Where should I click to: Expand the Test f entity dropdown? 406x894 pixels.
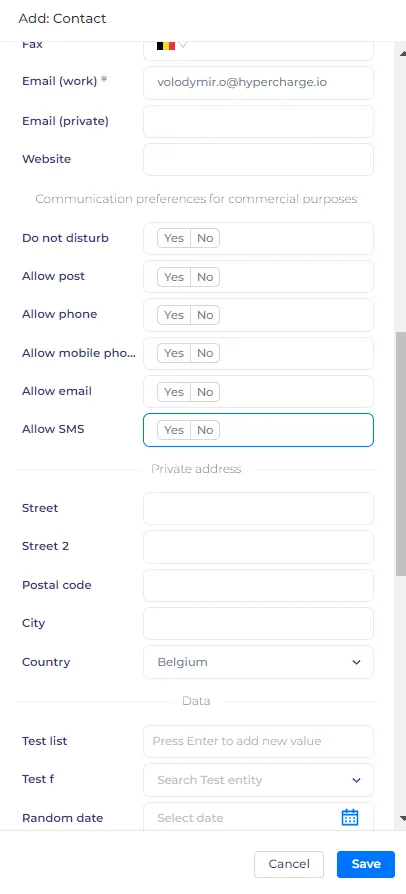click(x=258, y=780)
